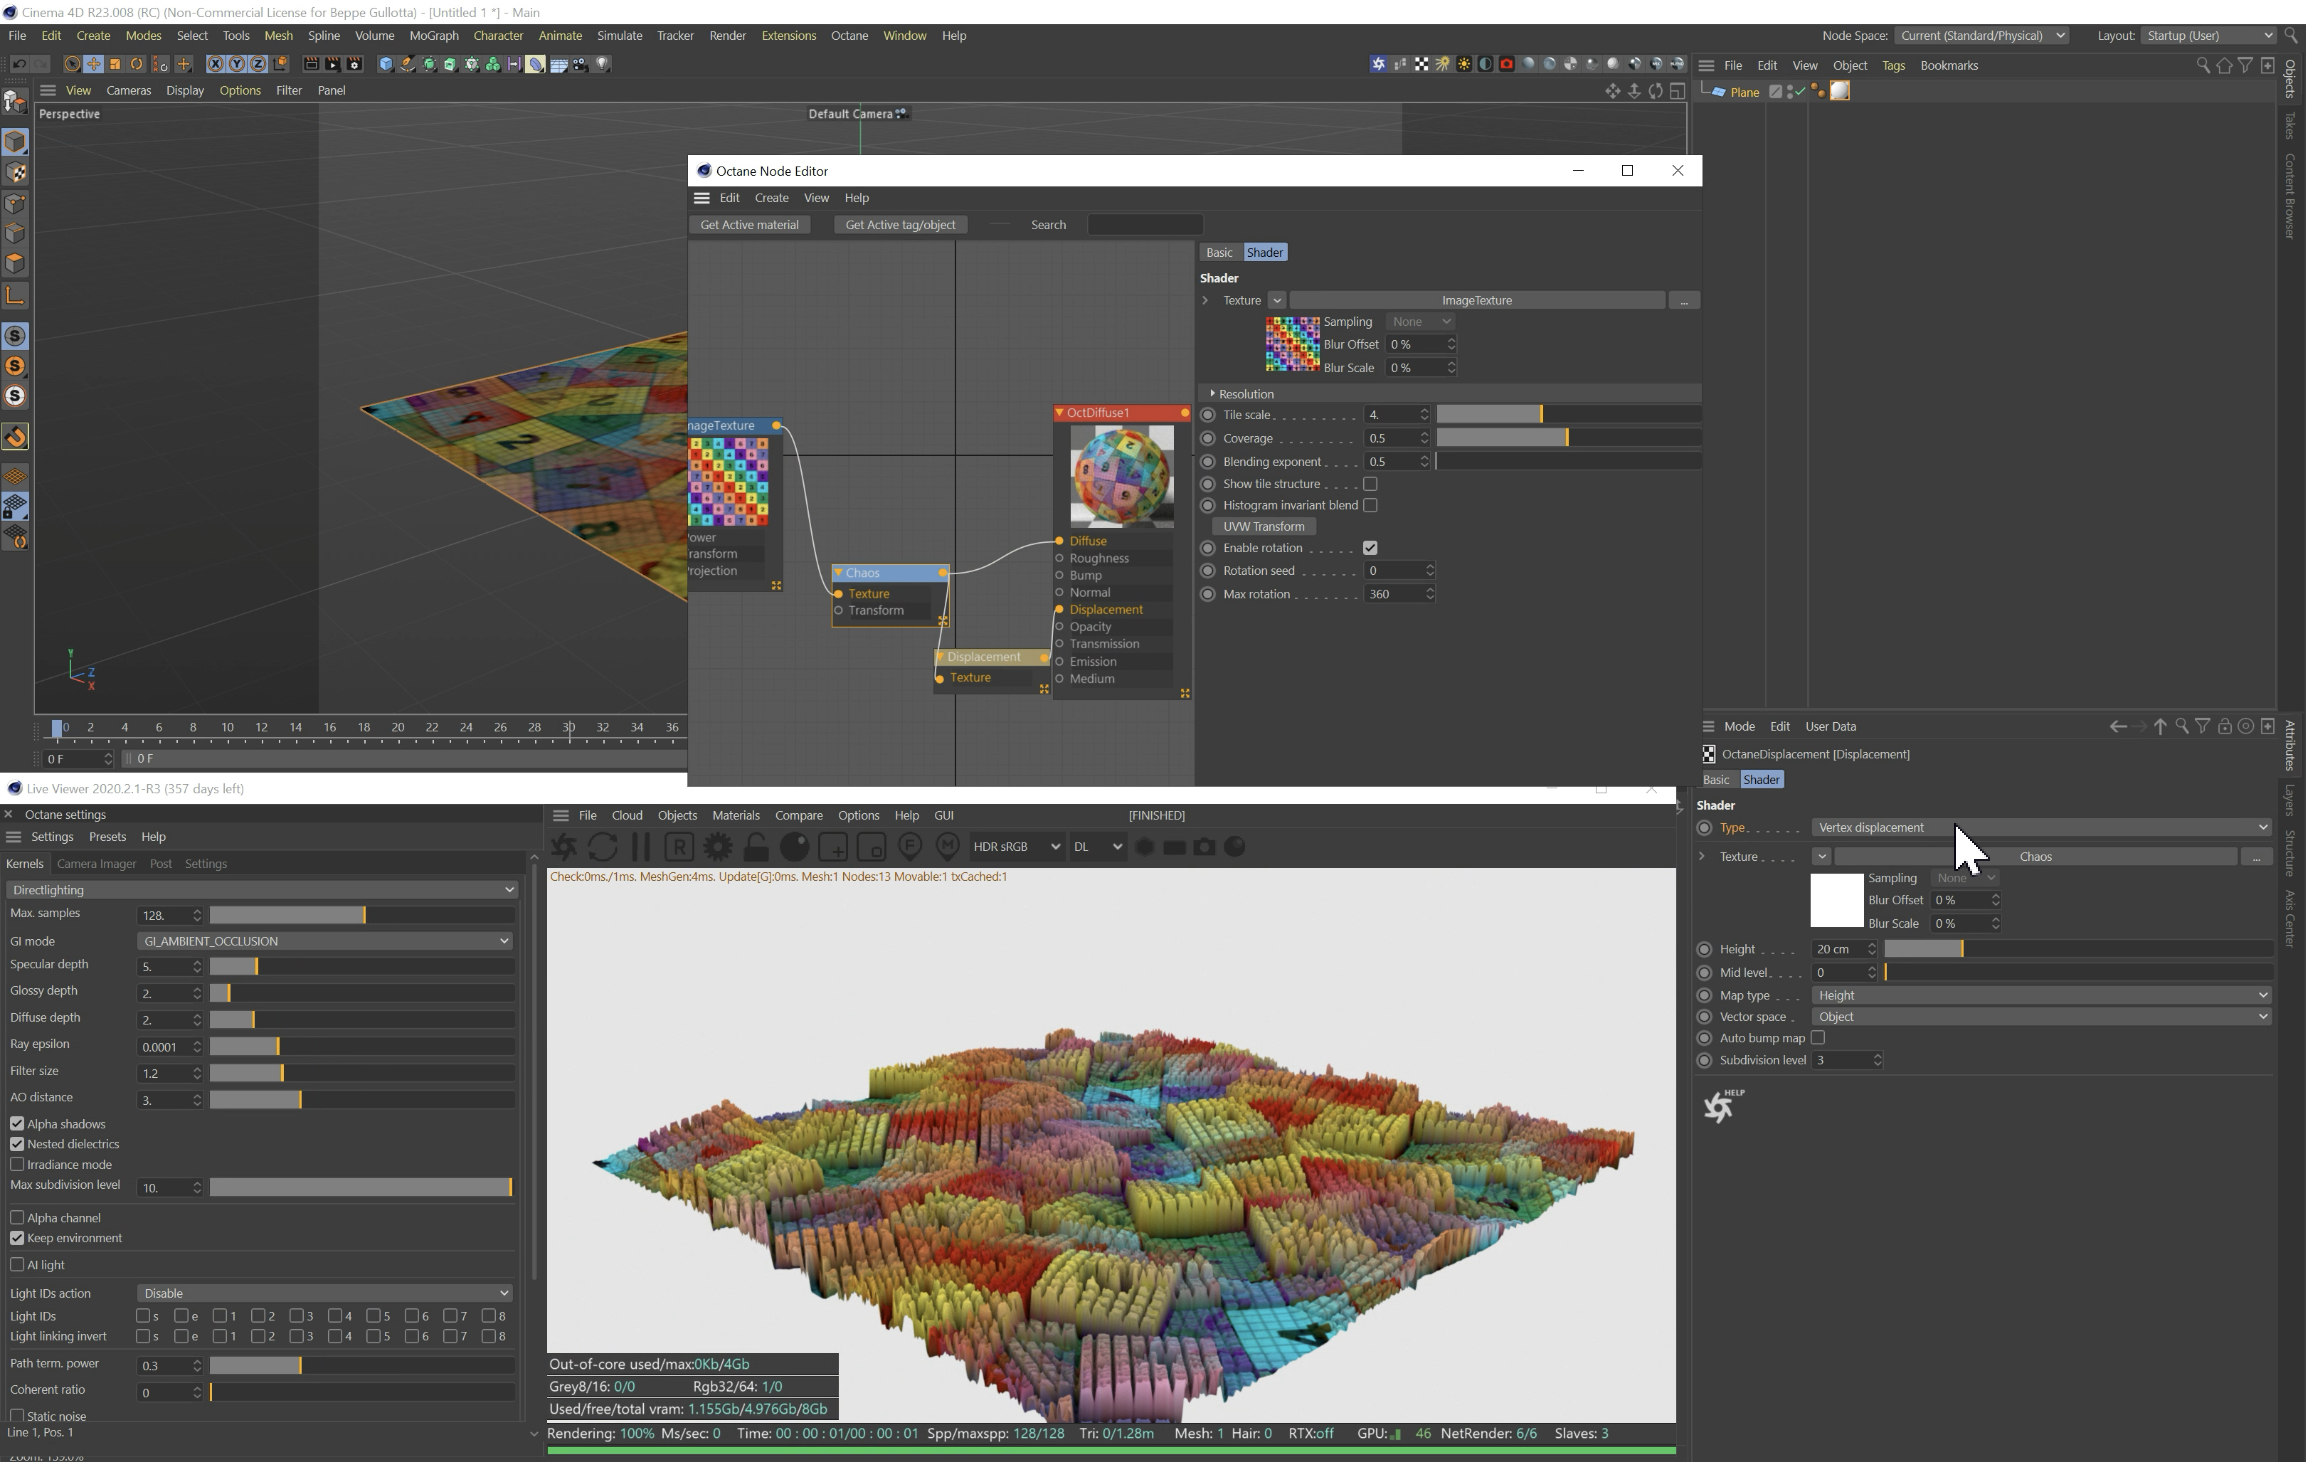Expand the Resolution section

1213,394
